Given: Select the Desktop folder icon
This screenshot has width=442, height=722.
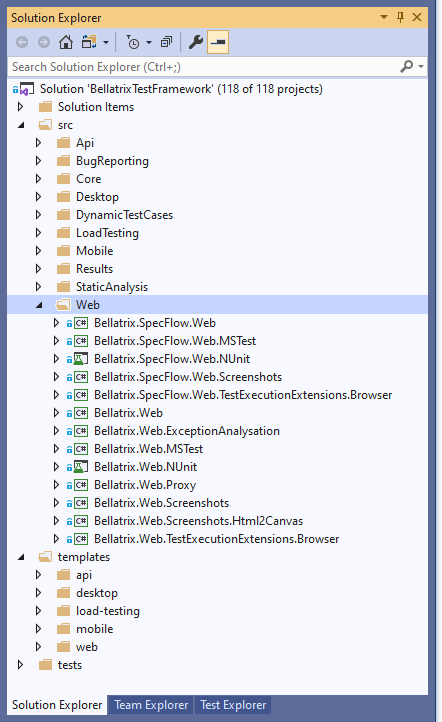Looking at the screenshot, I should point(63,197).
